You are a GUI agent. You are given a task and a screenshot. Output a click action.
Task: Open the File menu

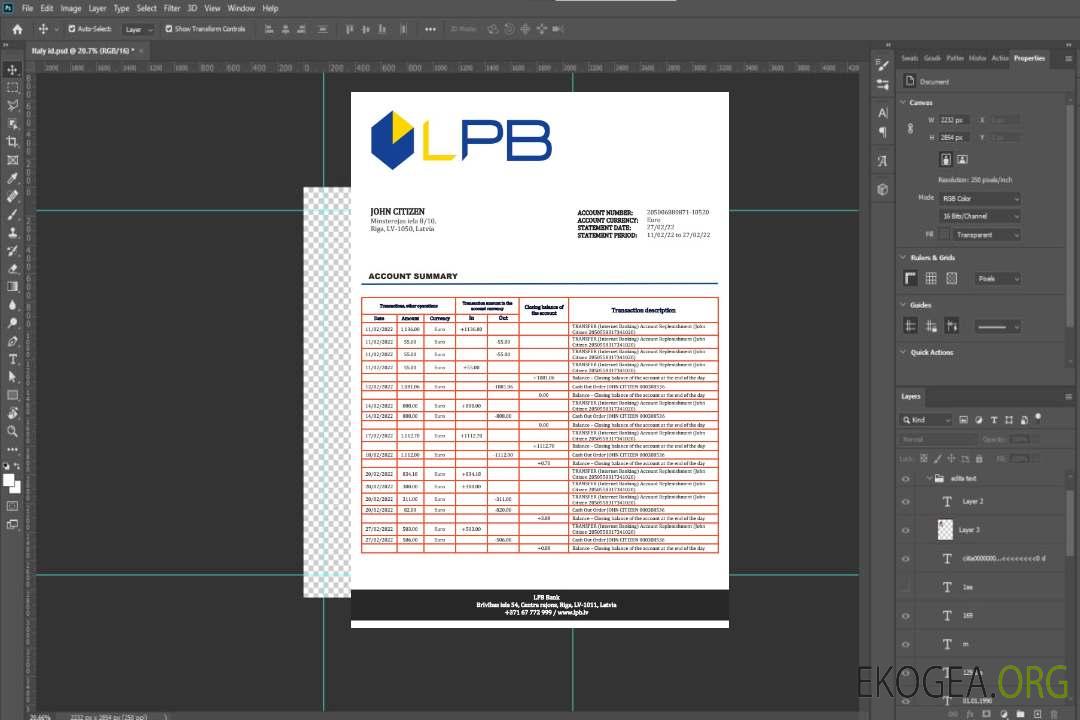pyautogui.click(x=27, y=8)
